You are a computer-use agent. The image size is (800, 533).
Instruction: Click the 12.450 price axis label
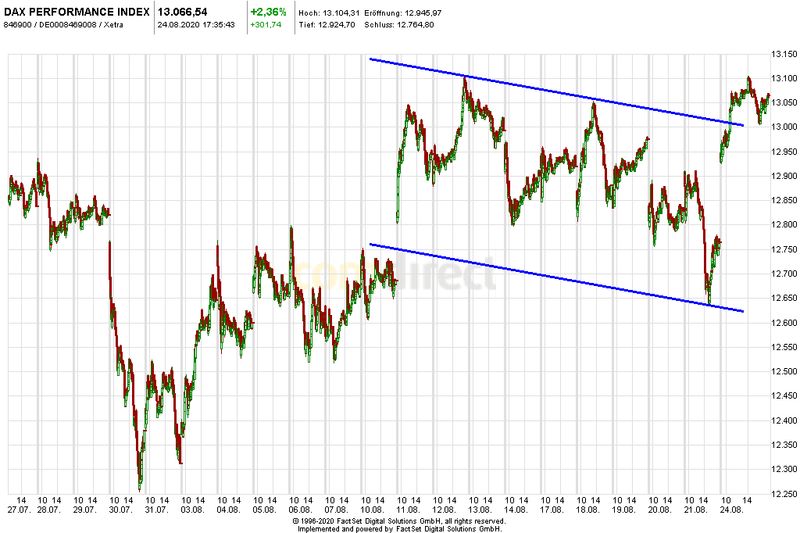[784, 396]
